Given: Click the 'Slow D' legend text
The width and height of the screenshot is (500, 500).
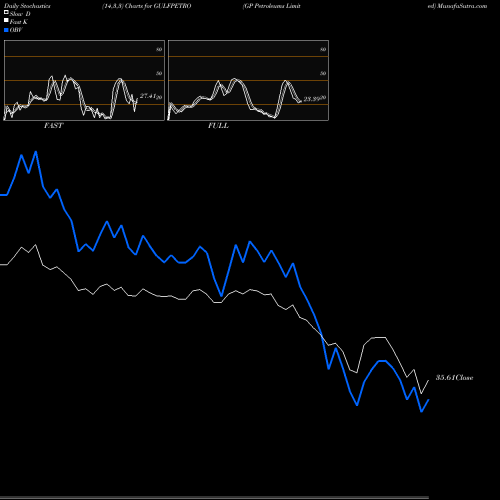Looking at the screenshot, I should [x=20, y=14].
